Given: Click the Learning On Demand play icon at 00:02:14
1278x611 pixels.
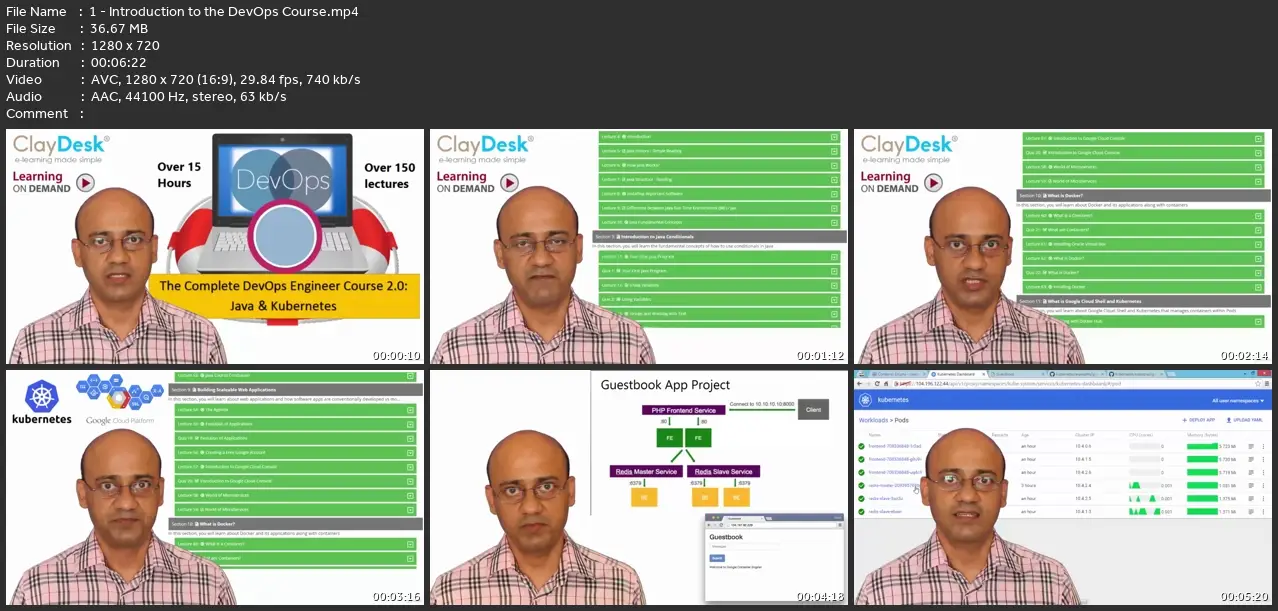Looking at the screenshot, I should tap(934, 182).
